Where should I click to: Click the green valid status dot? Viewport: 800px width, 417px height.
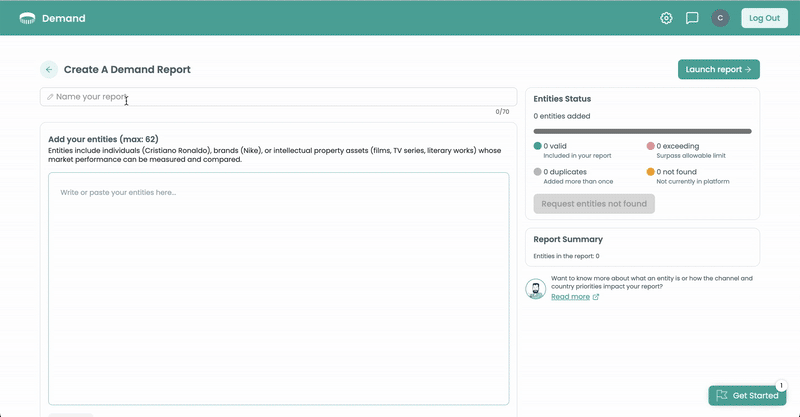[x=537, y=146]
